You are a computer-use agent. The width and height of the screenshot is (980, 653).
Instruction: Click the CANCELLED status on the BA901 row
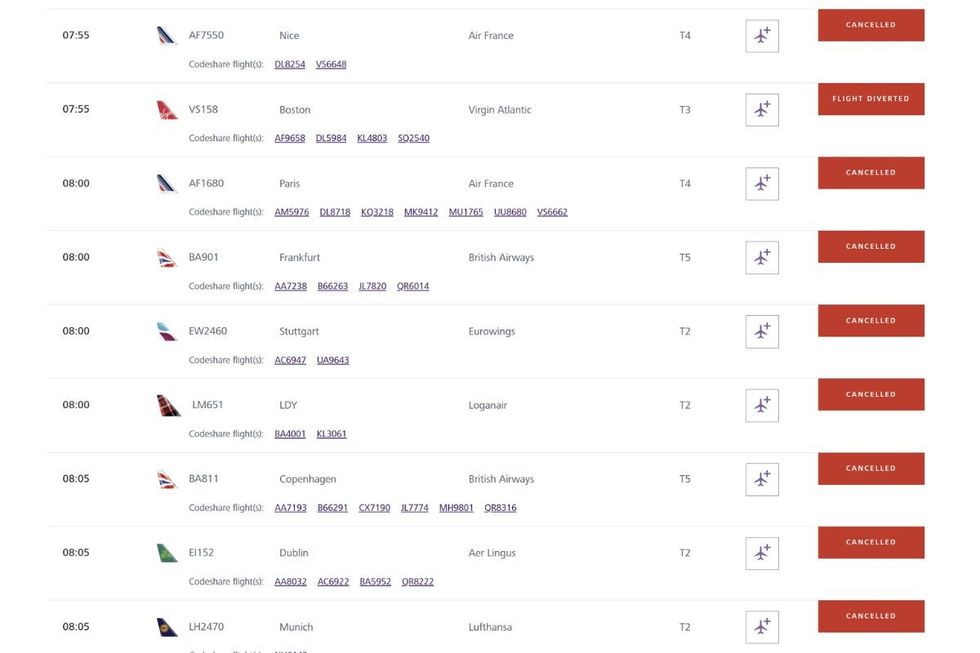[870, 246]
